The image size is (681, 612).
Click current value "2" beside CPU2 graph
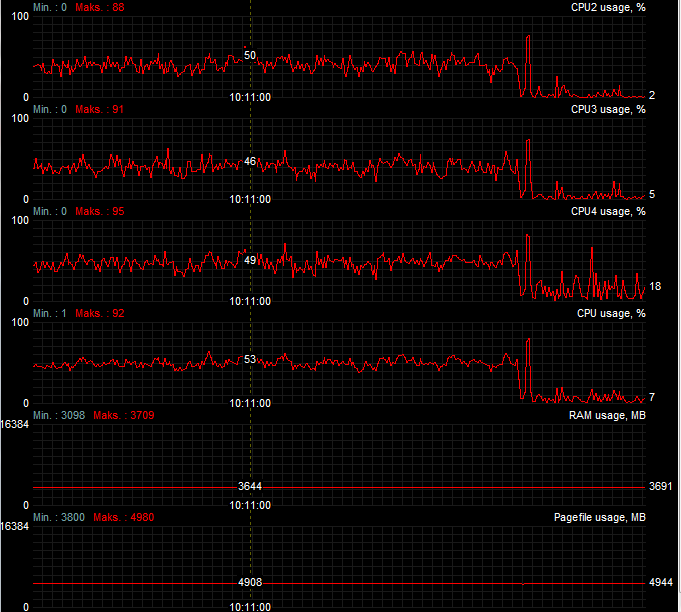(652, 96)
